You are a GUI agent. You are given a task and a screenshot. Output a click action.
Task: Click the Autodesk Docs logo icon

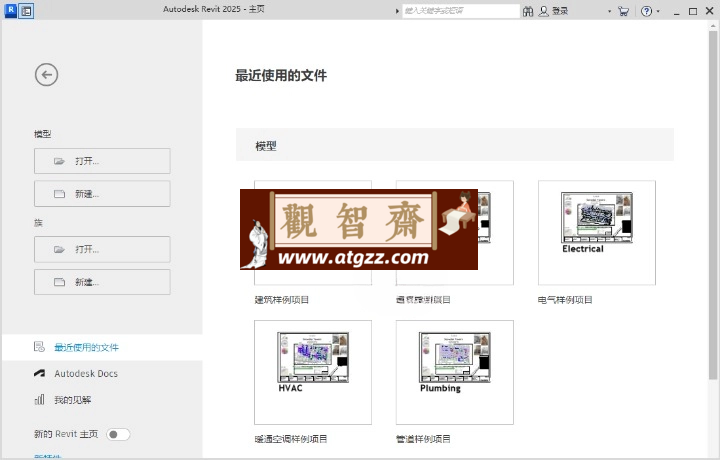point(39,373)
